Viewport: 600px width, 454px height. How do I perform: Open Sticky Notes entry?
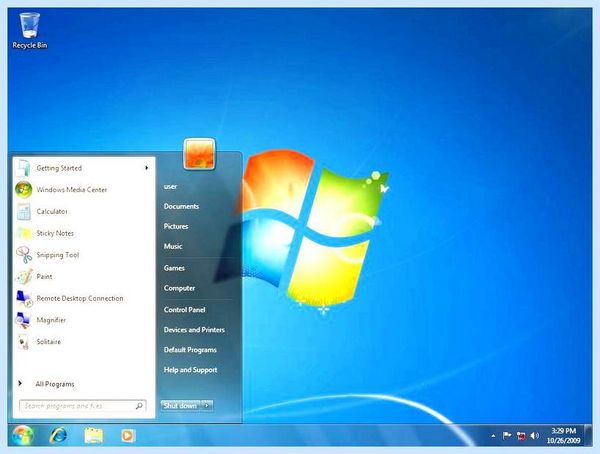coord(82,233)
